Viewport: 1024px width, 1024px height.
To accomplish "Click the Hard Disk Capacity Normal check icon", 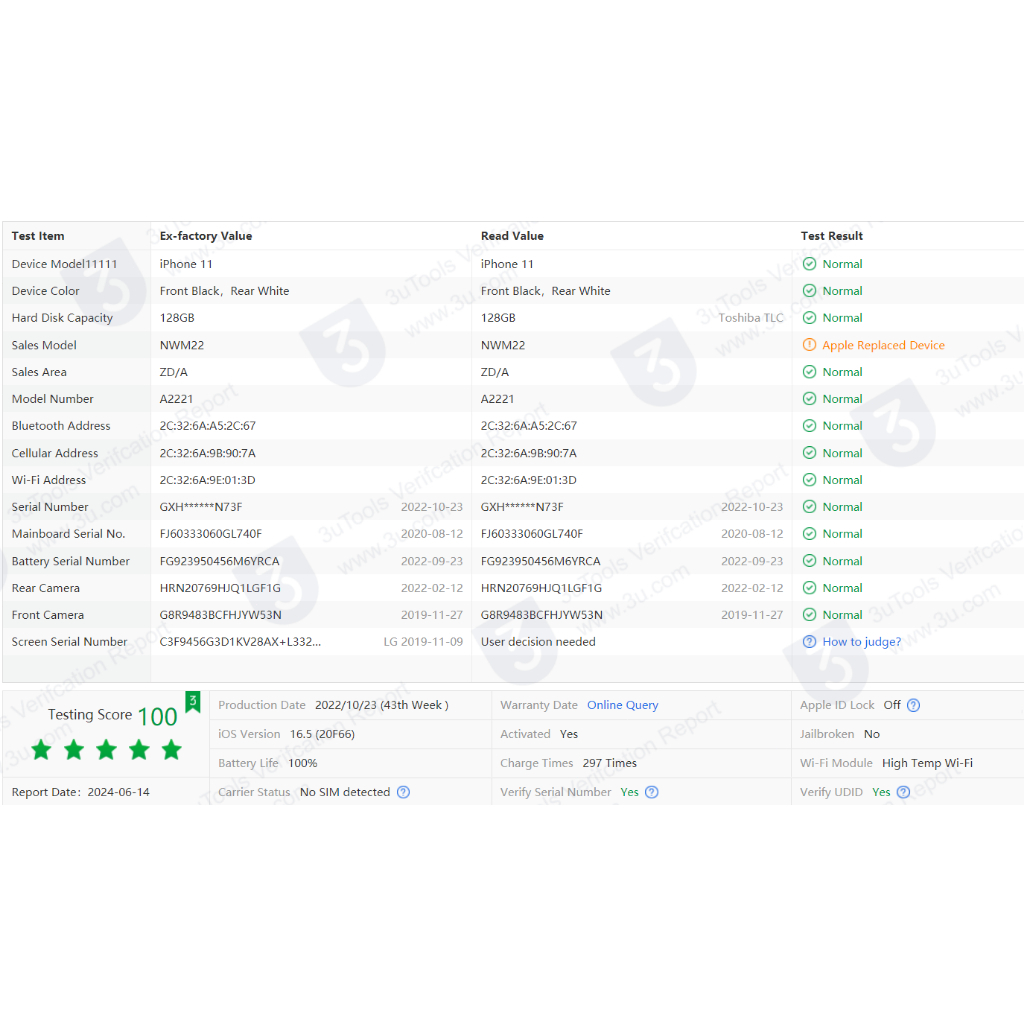I will (809, 318).
